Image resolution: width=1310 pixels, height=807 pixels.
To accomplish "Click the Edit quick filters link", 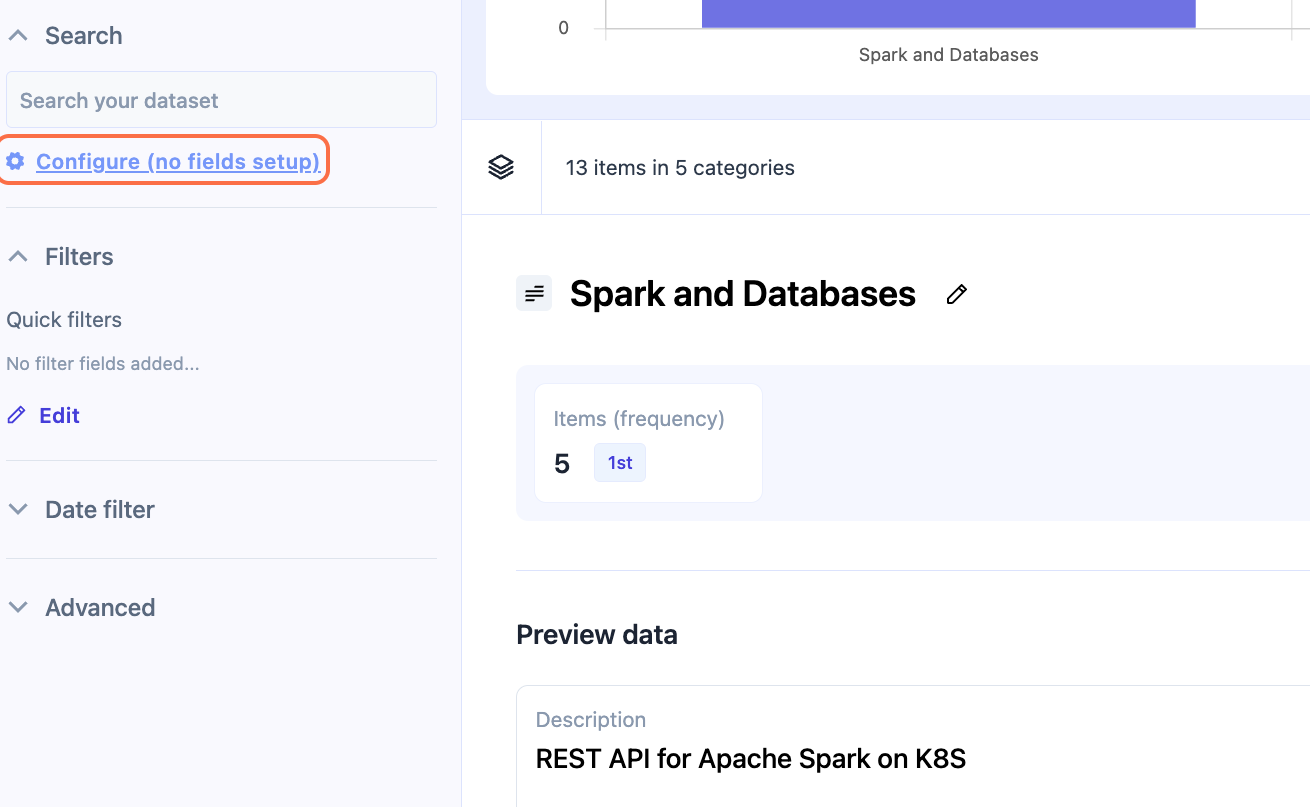I will coord(59,415).
